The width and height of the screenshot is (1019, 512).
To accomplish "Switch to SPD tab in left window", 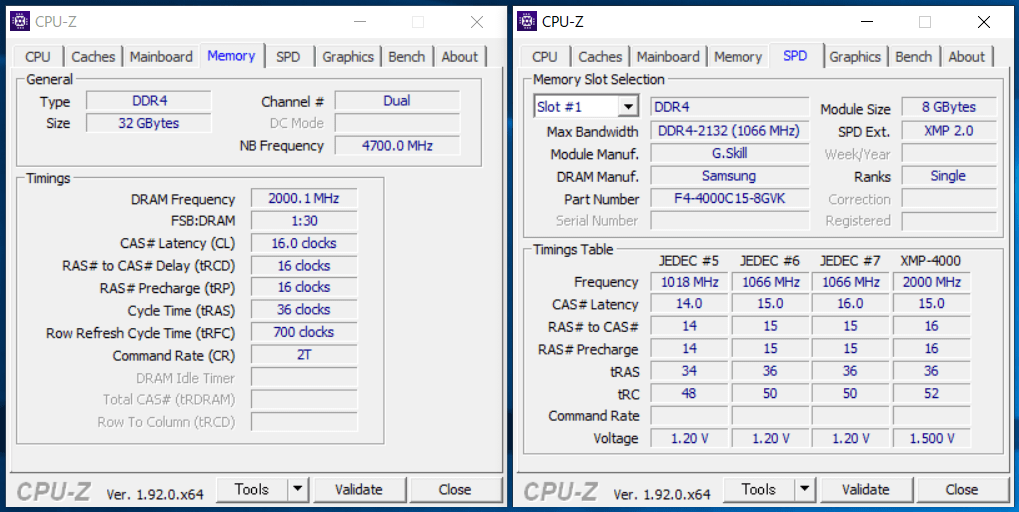I will tap(288, 57).
